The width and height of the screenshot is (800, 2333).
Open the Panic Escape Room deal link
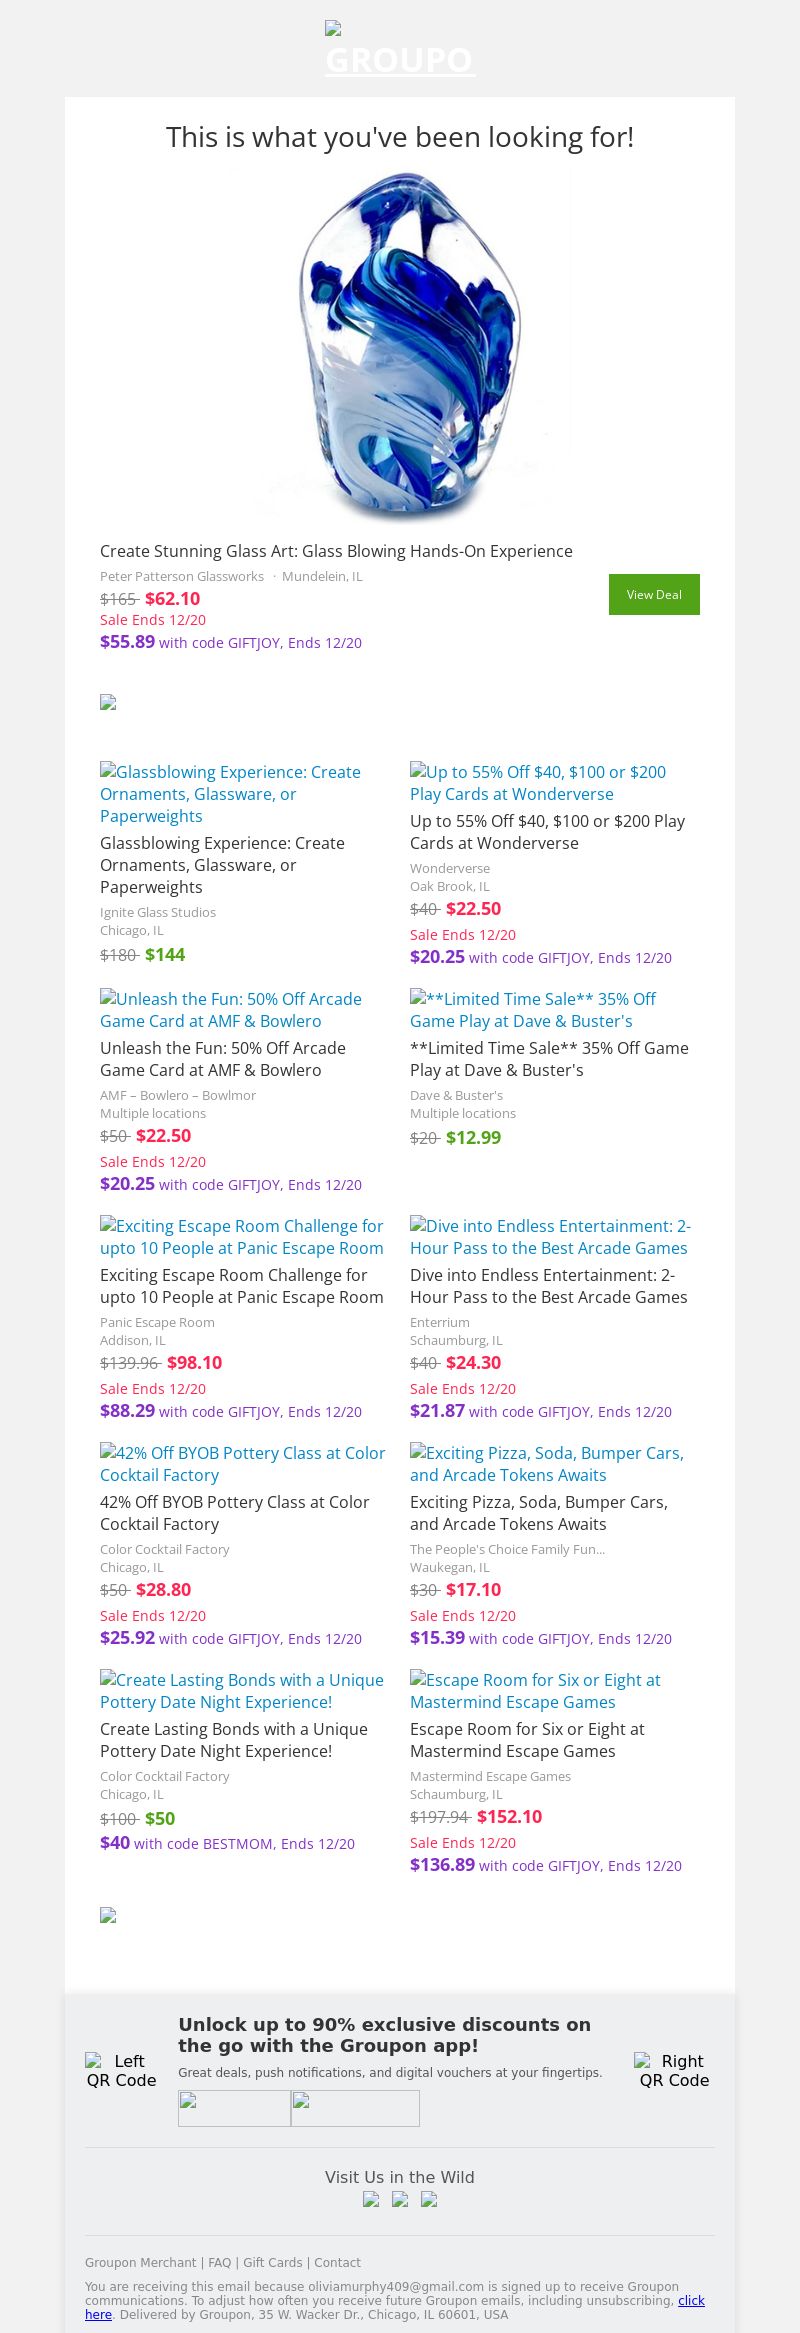point(241,1237)
